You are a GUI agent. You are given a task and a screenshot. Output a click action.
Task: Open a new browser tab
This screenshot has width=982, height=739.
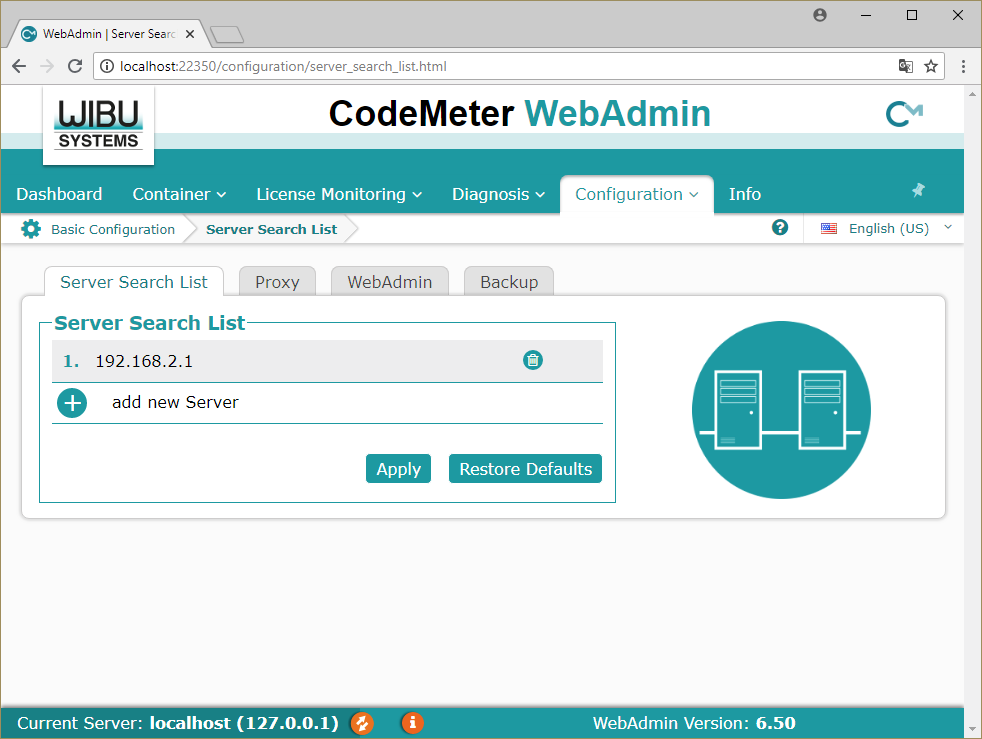[x=226, y=34]
